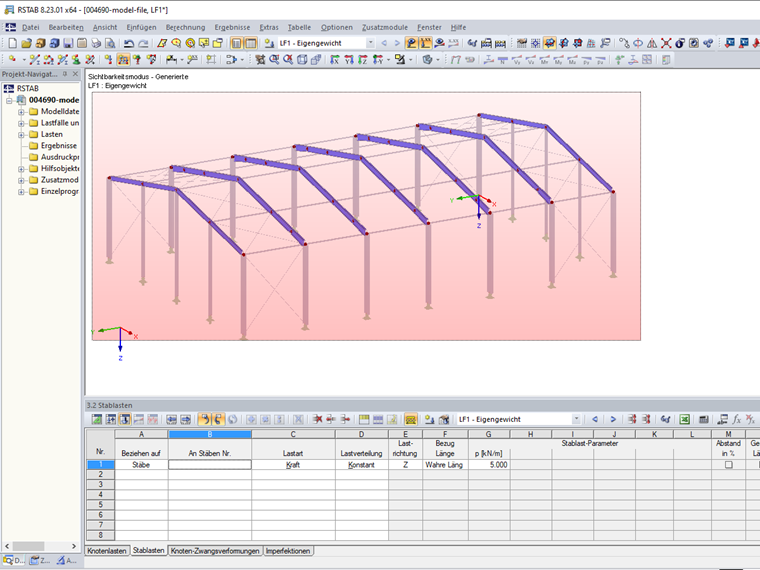Click the Save floppy disk icon
760x570 pixels.
click(x=68, y=43)
